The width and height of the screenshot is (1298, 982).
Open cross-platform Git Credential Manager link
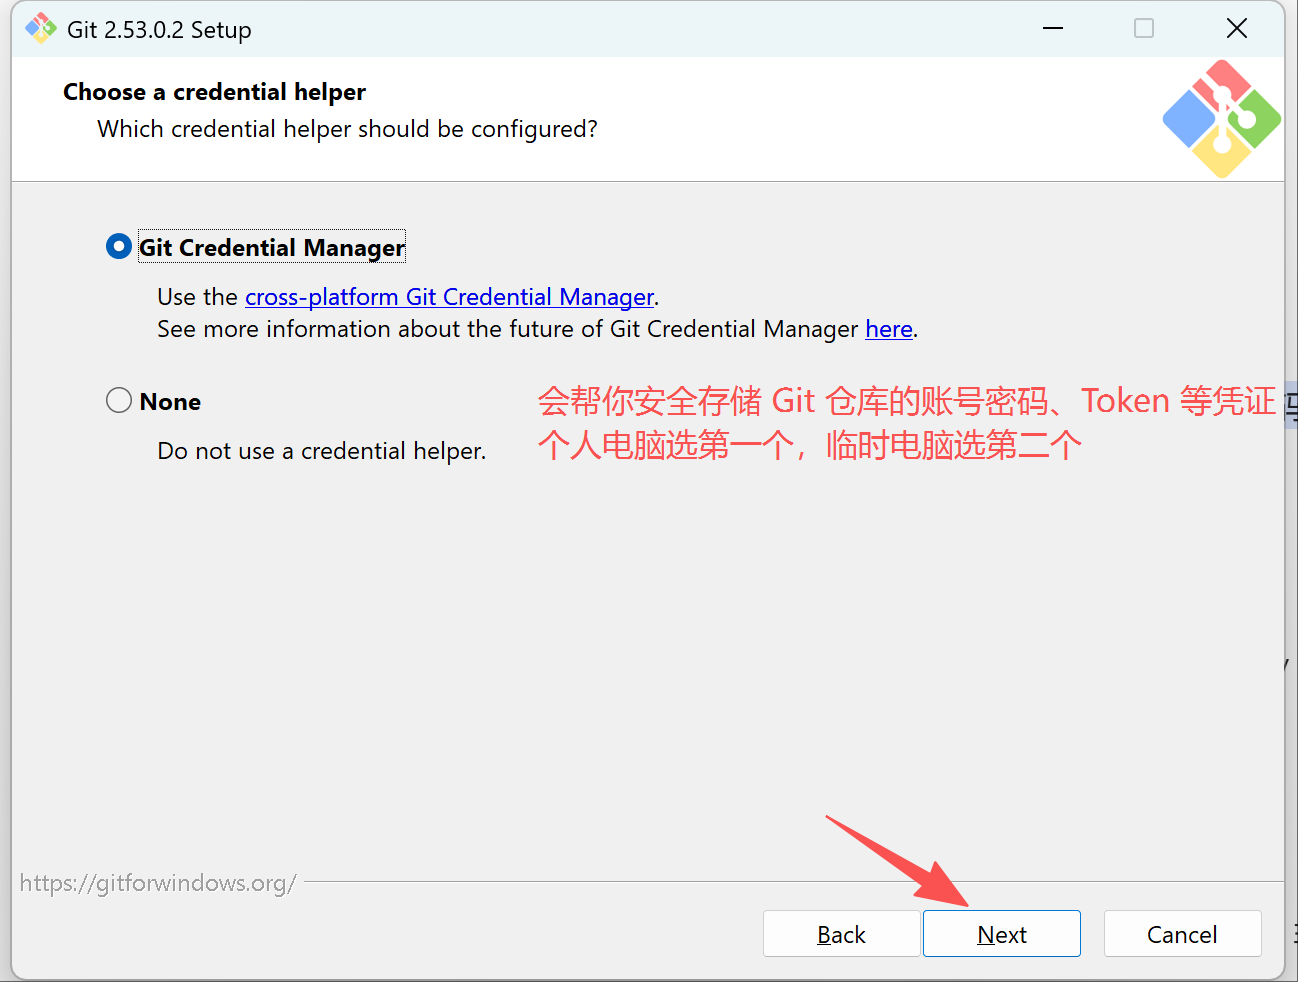[x=449, y=297]
